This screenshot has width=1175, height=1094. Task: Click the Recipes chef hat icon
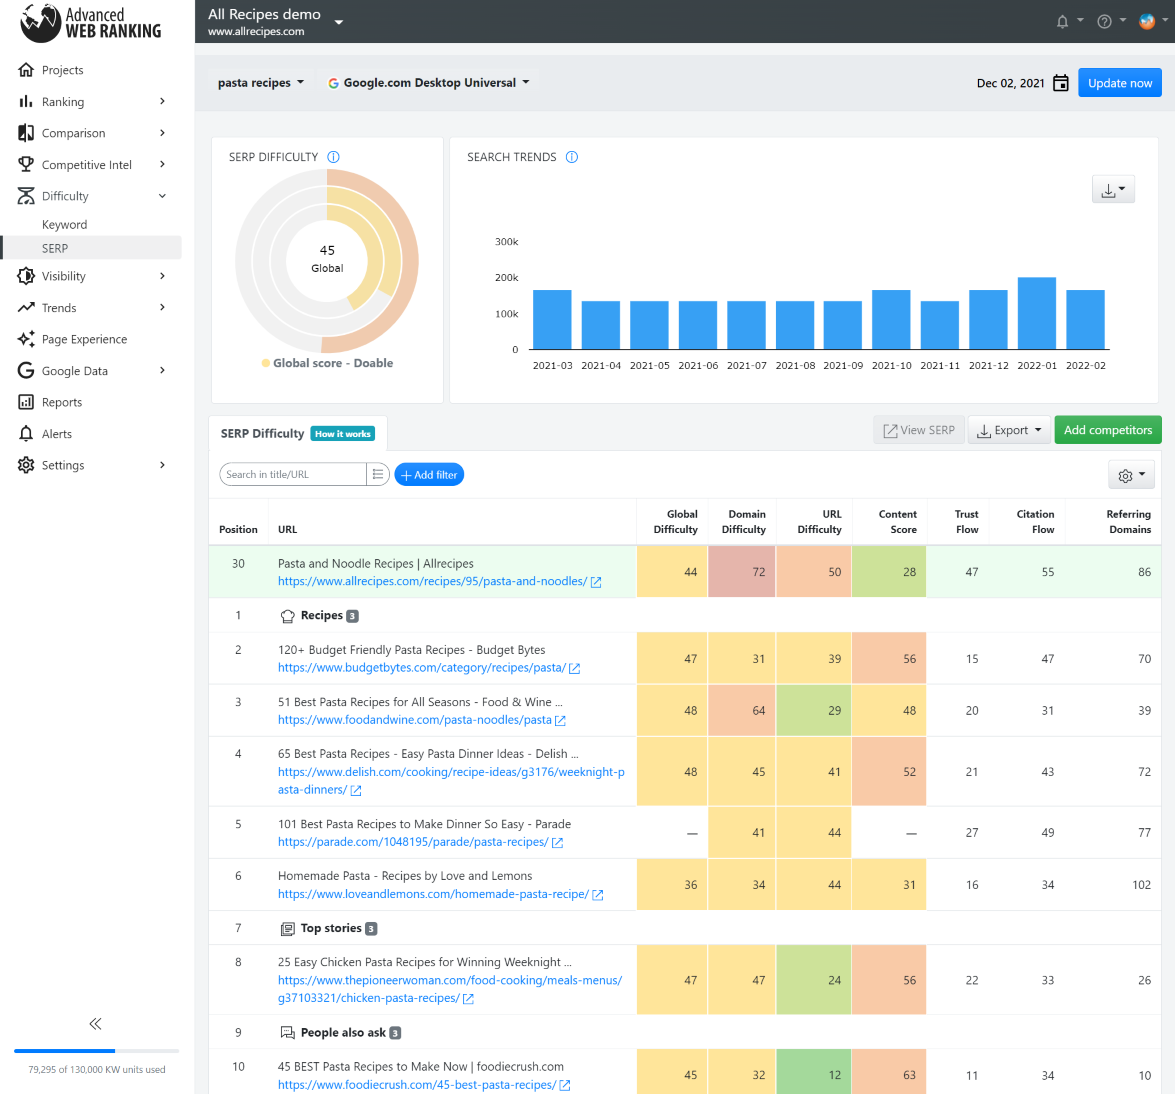pyautogui.click(x=287, y=616)
